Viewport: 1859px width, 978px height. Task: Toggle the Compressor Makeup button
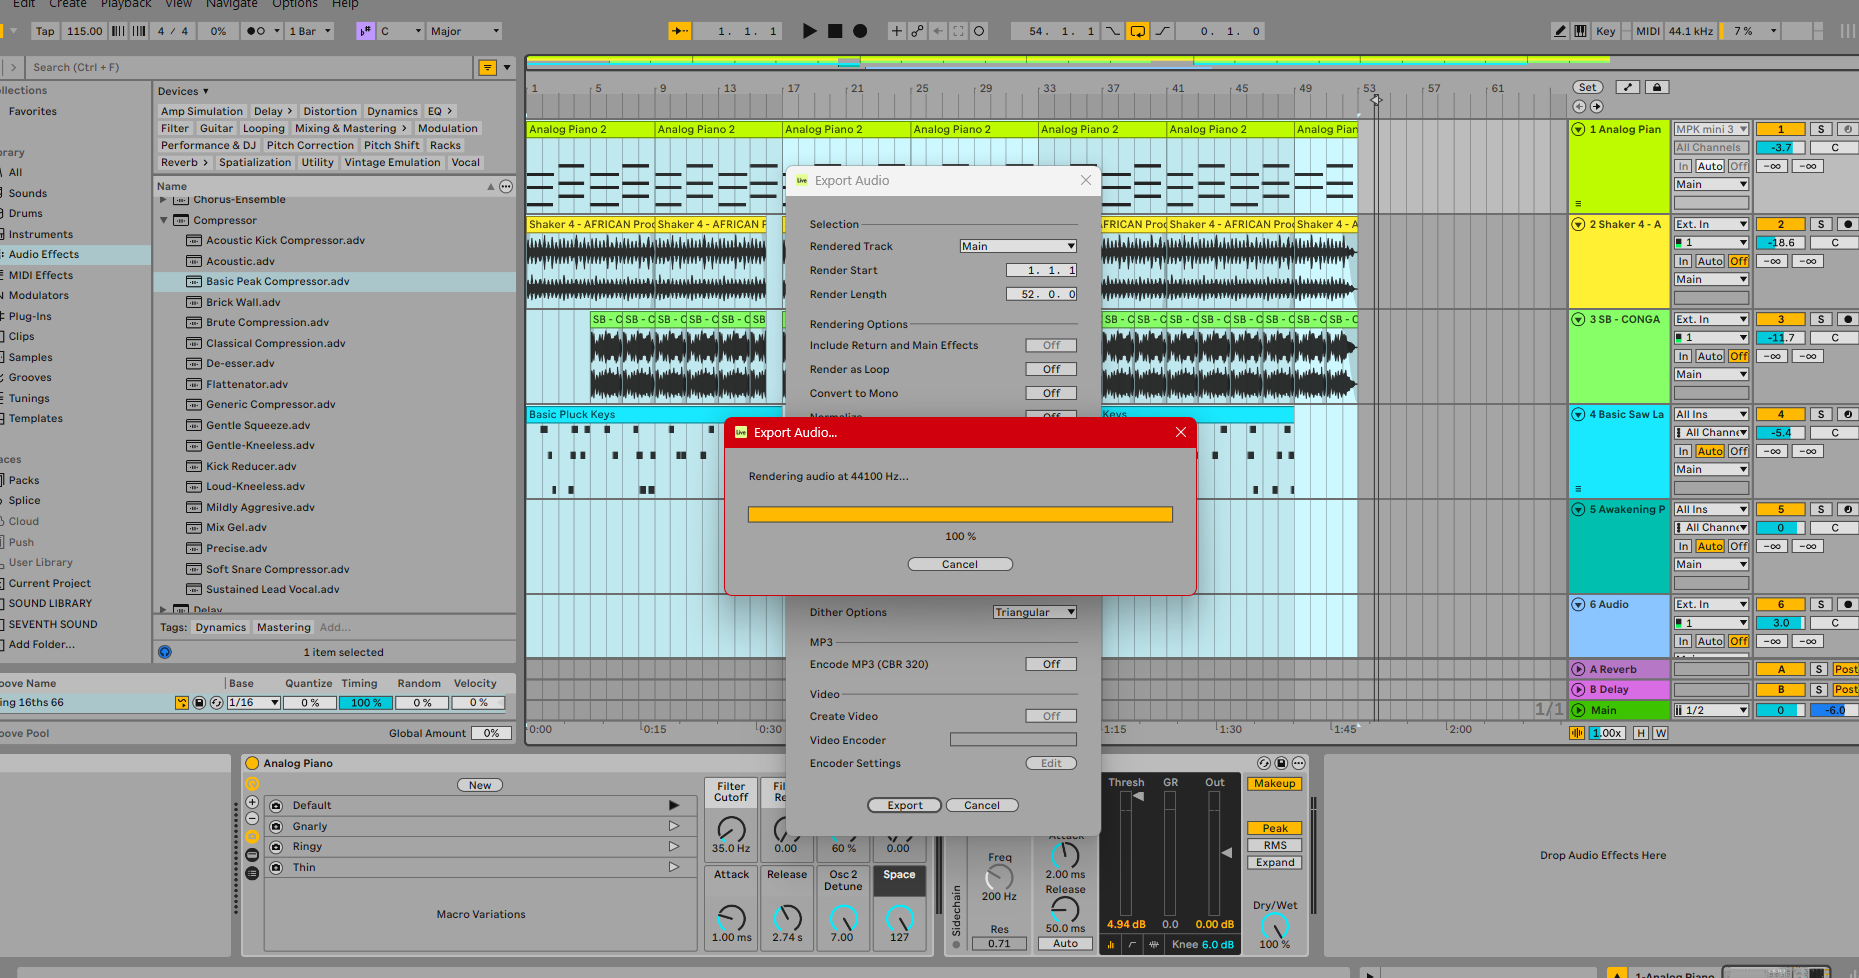[1275, 784]
